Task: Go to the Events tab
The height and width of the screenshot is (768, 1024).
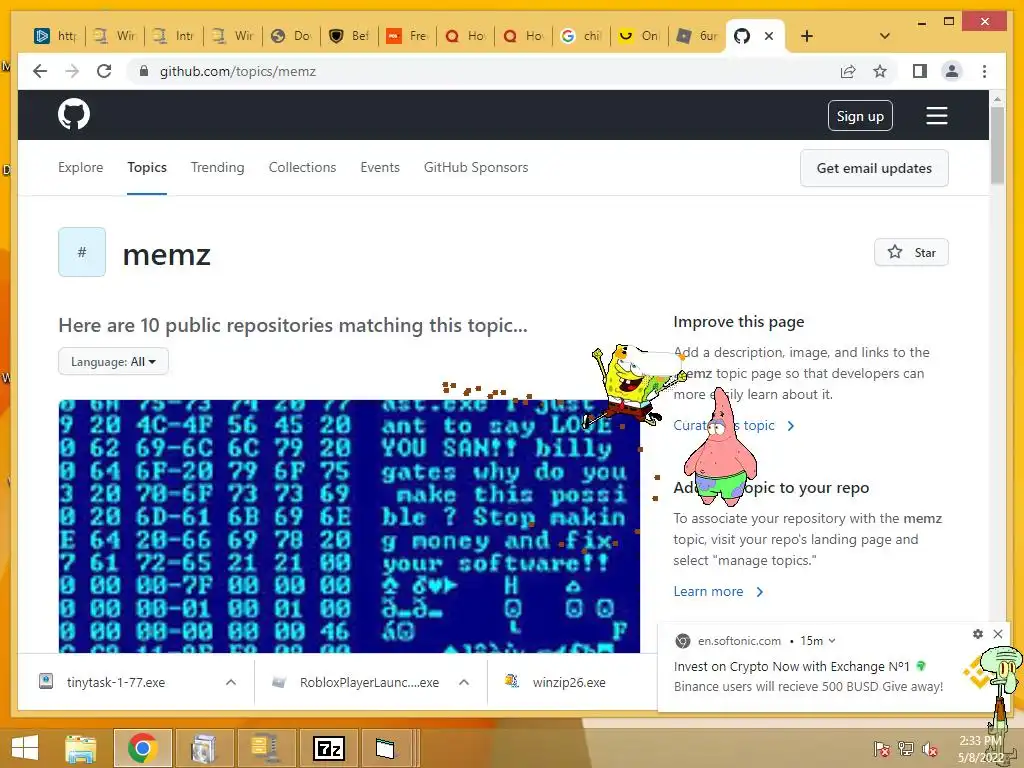Action: tap(380, 167)
